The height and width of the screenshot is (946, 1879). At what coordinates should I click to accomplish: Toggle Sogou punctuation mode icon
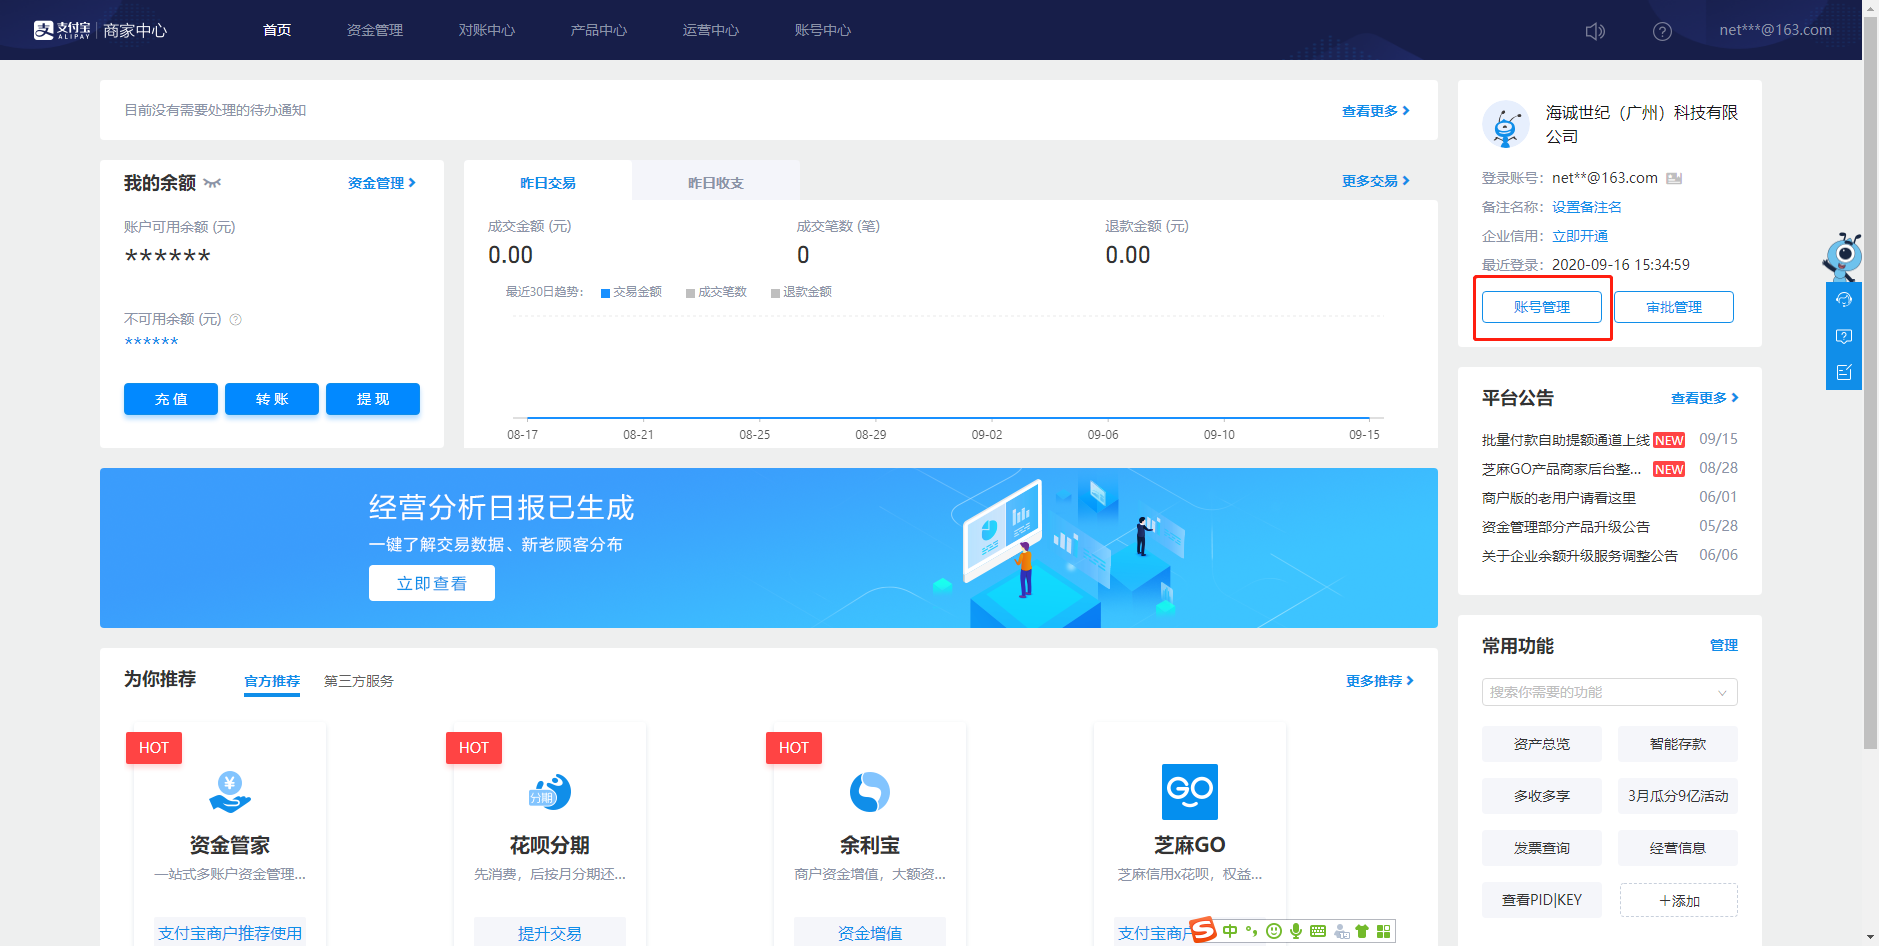click(x=1251, y=931)
